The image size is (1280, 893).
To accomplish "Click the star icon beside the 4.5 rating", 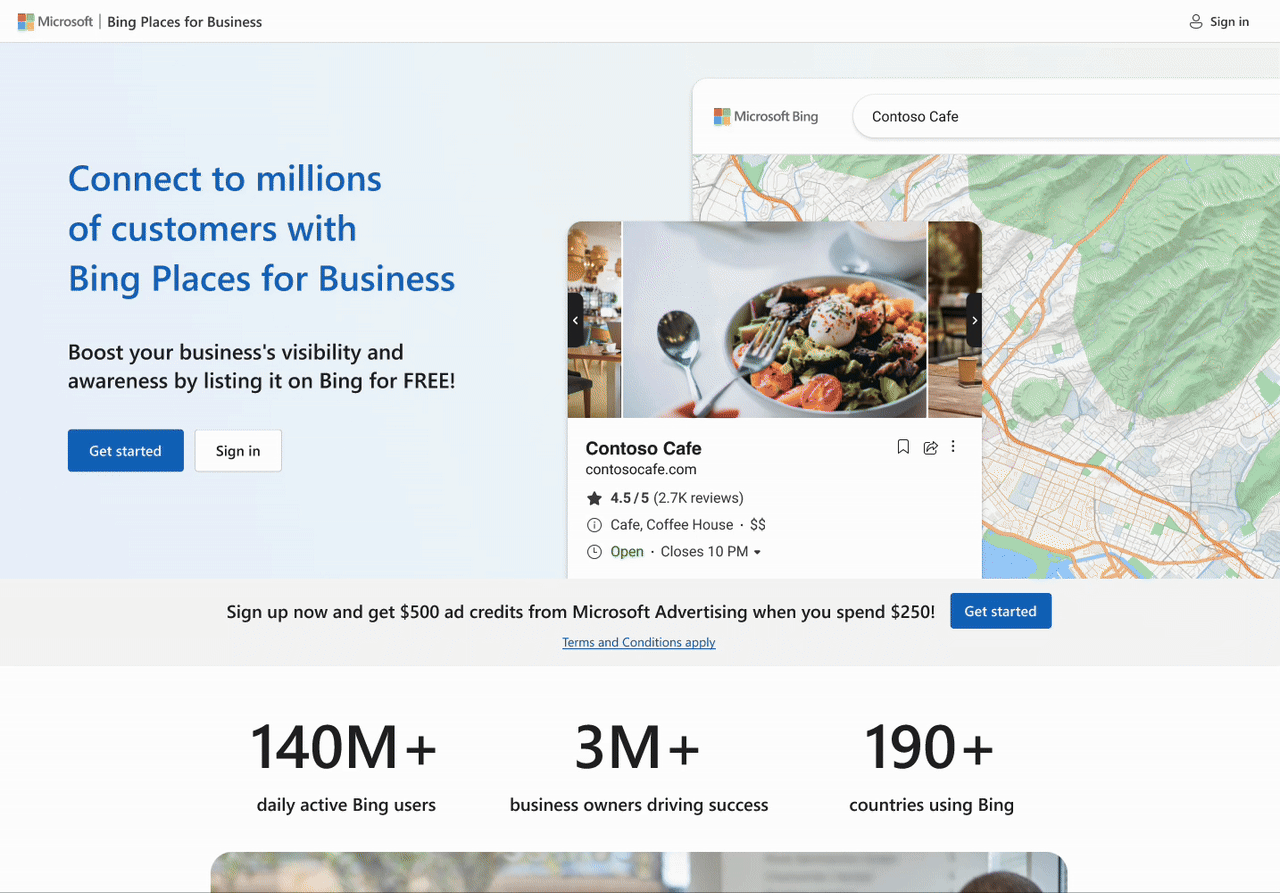I will click(594, 497).
